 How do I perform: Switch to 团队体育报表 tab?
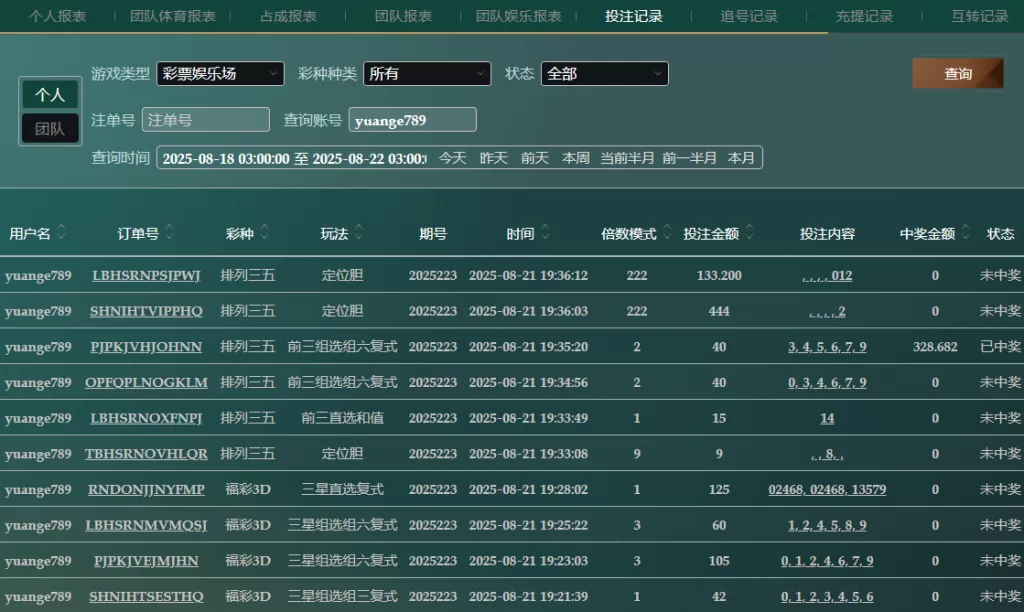[x=172, y=16]
